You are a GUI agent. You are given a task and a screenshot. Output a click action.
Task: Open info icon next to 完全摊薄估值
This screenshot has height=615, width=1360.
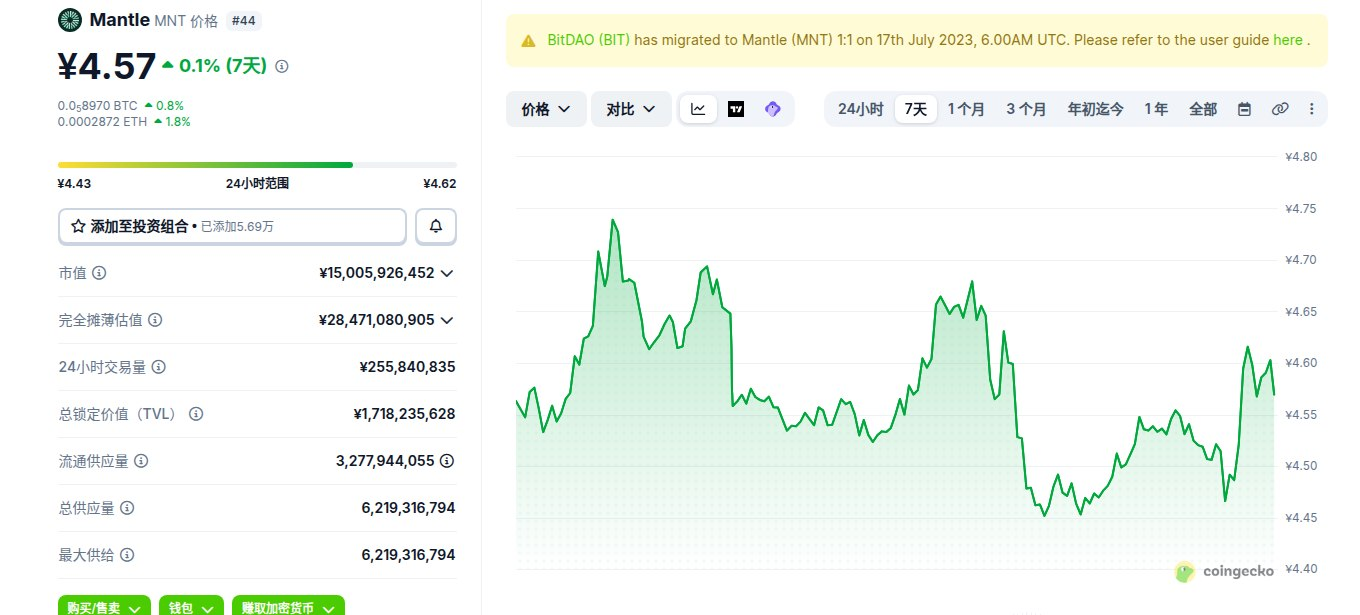pyautogui.click(x=155, y=320)
